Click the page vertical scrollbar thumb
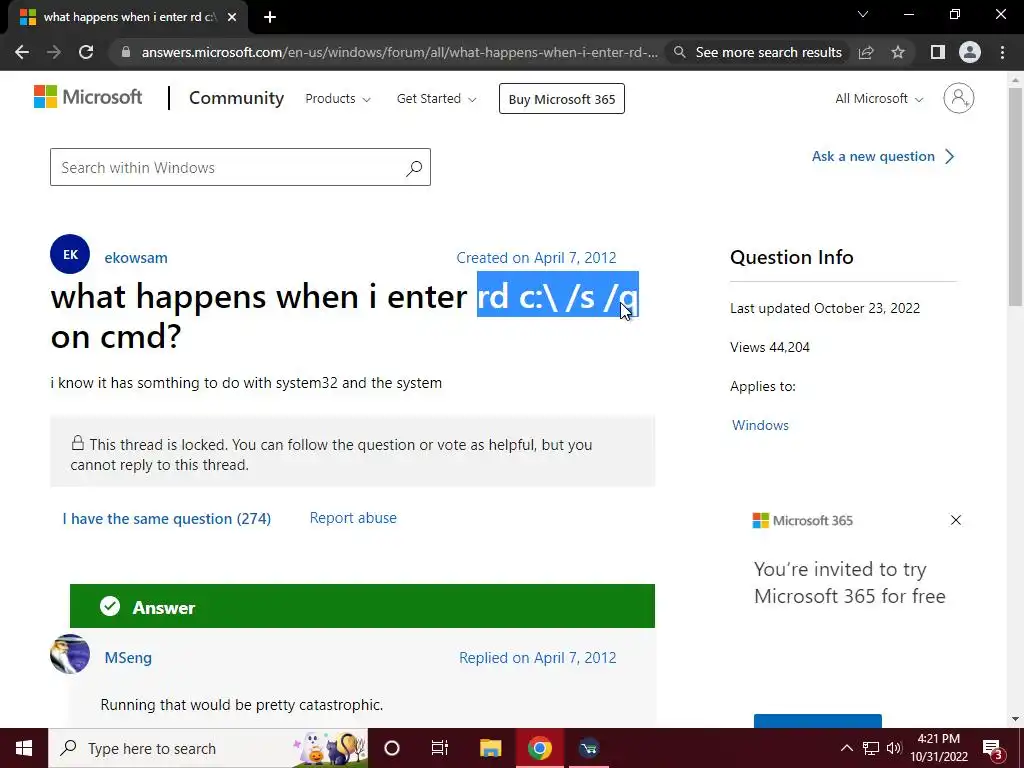1024x768 pixels. pos(1015,196)
